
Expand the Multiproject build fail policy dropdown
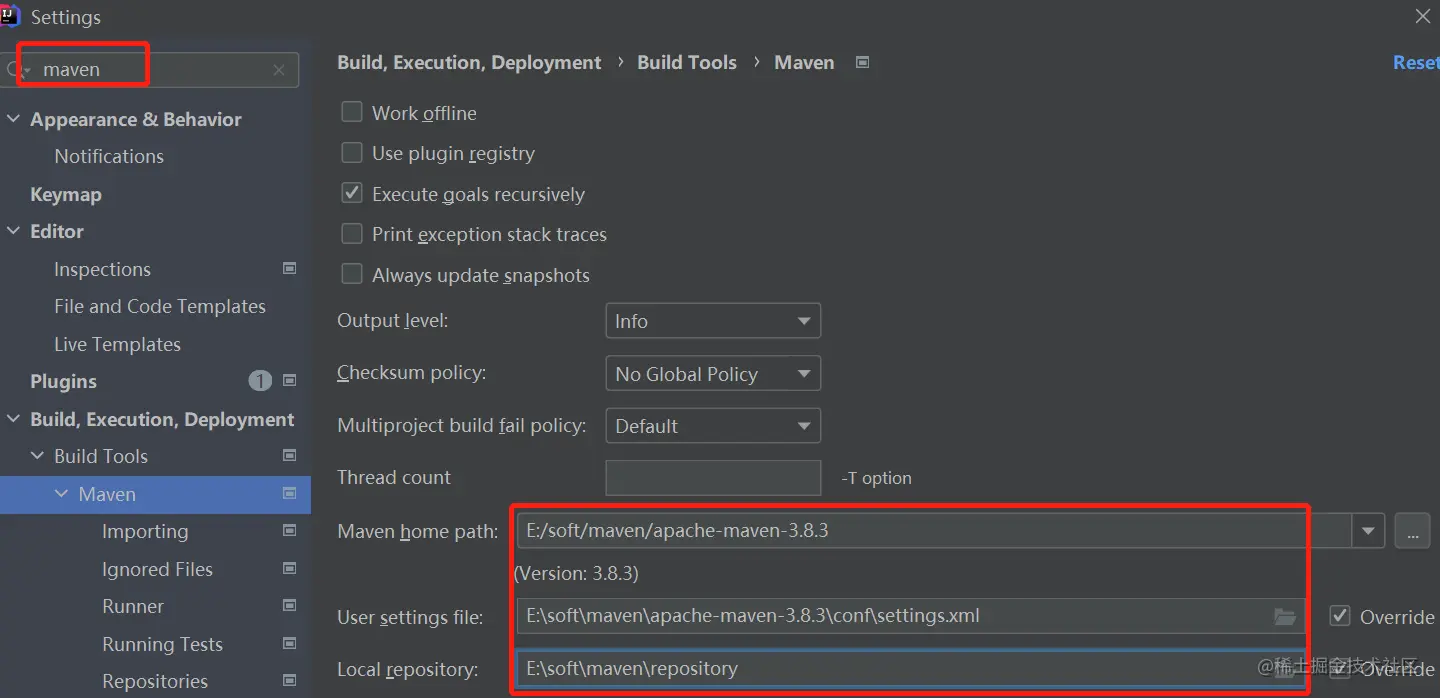pos(713,426)
